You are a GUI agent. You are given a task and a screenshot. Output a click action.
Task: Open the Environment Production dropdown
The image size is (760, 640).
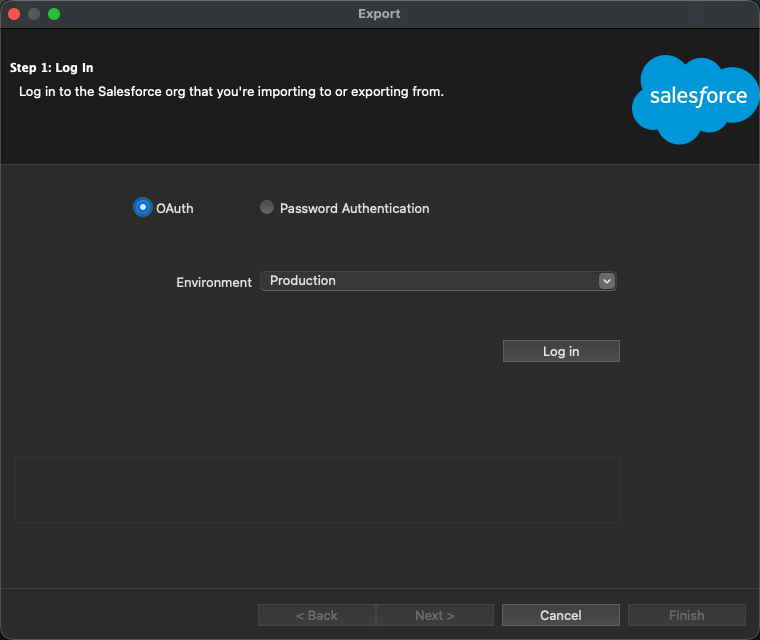[438, 281]
